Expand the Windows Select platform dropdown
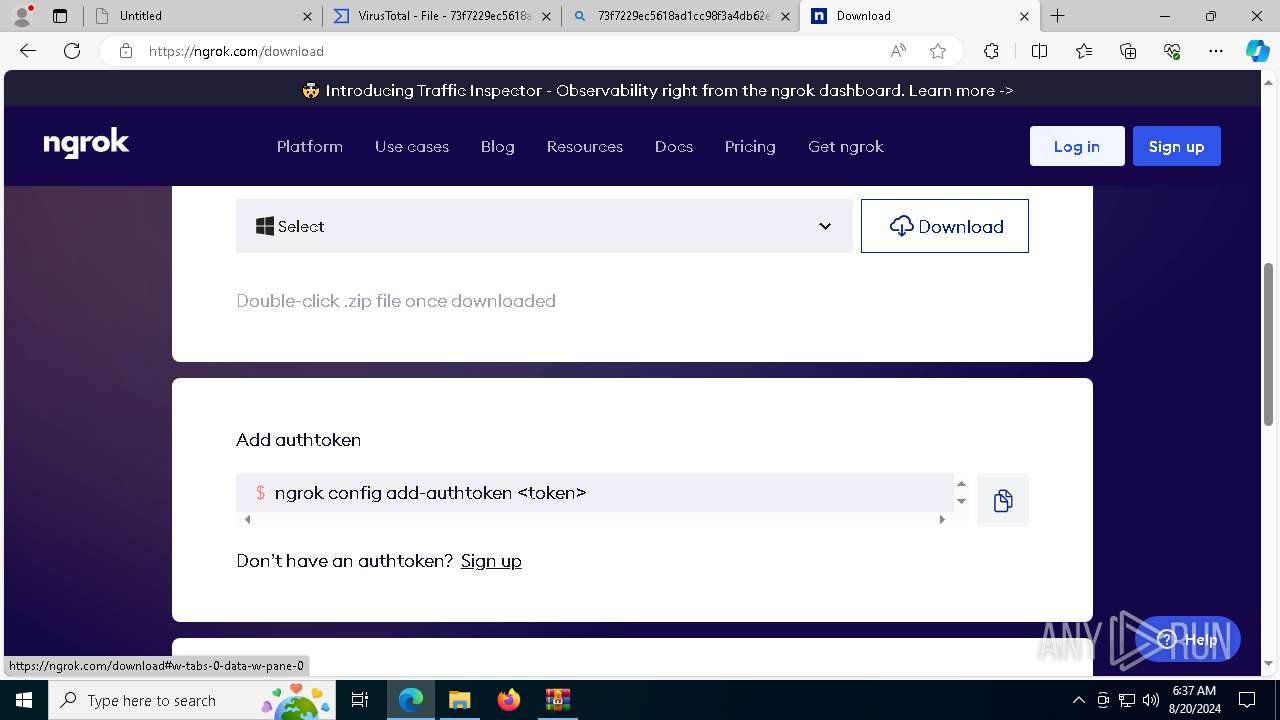This screenshot has width=1280, height=720. (x=544, y=226)
